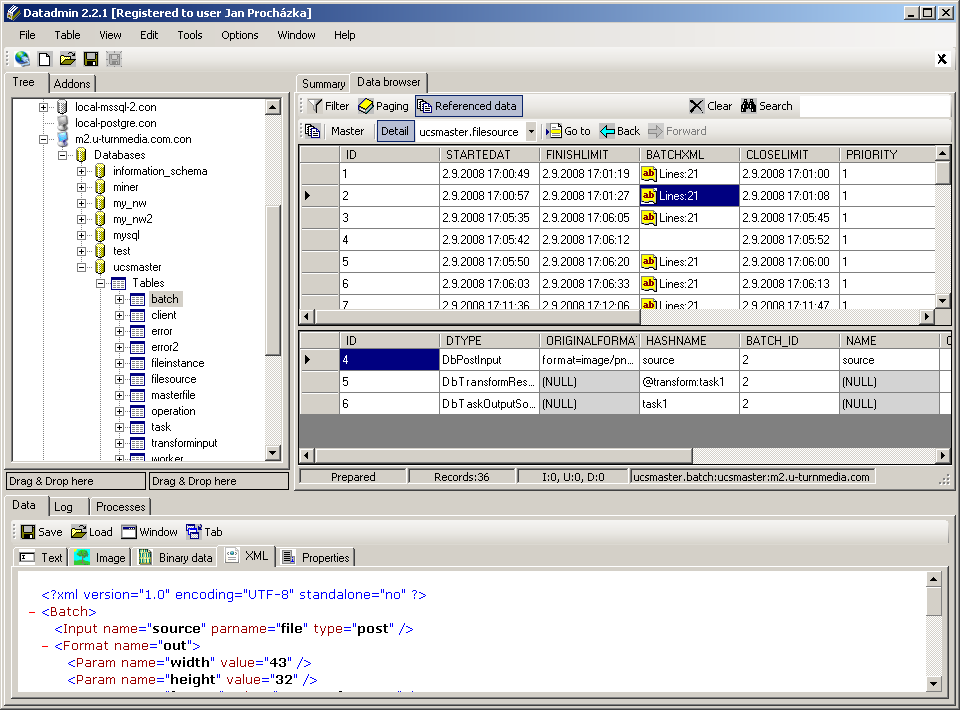
Task: Click the Back arrow navigation button
Action: point(620,131)
